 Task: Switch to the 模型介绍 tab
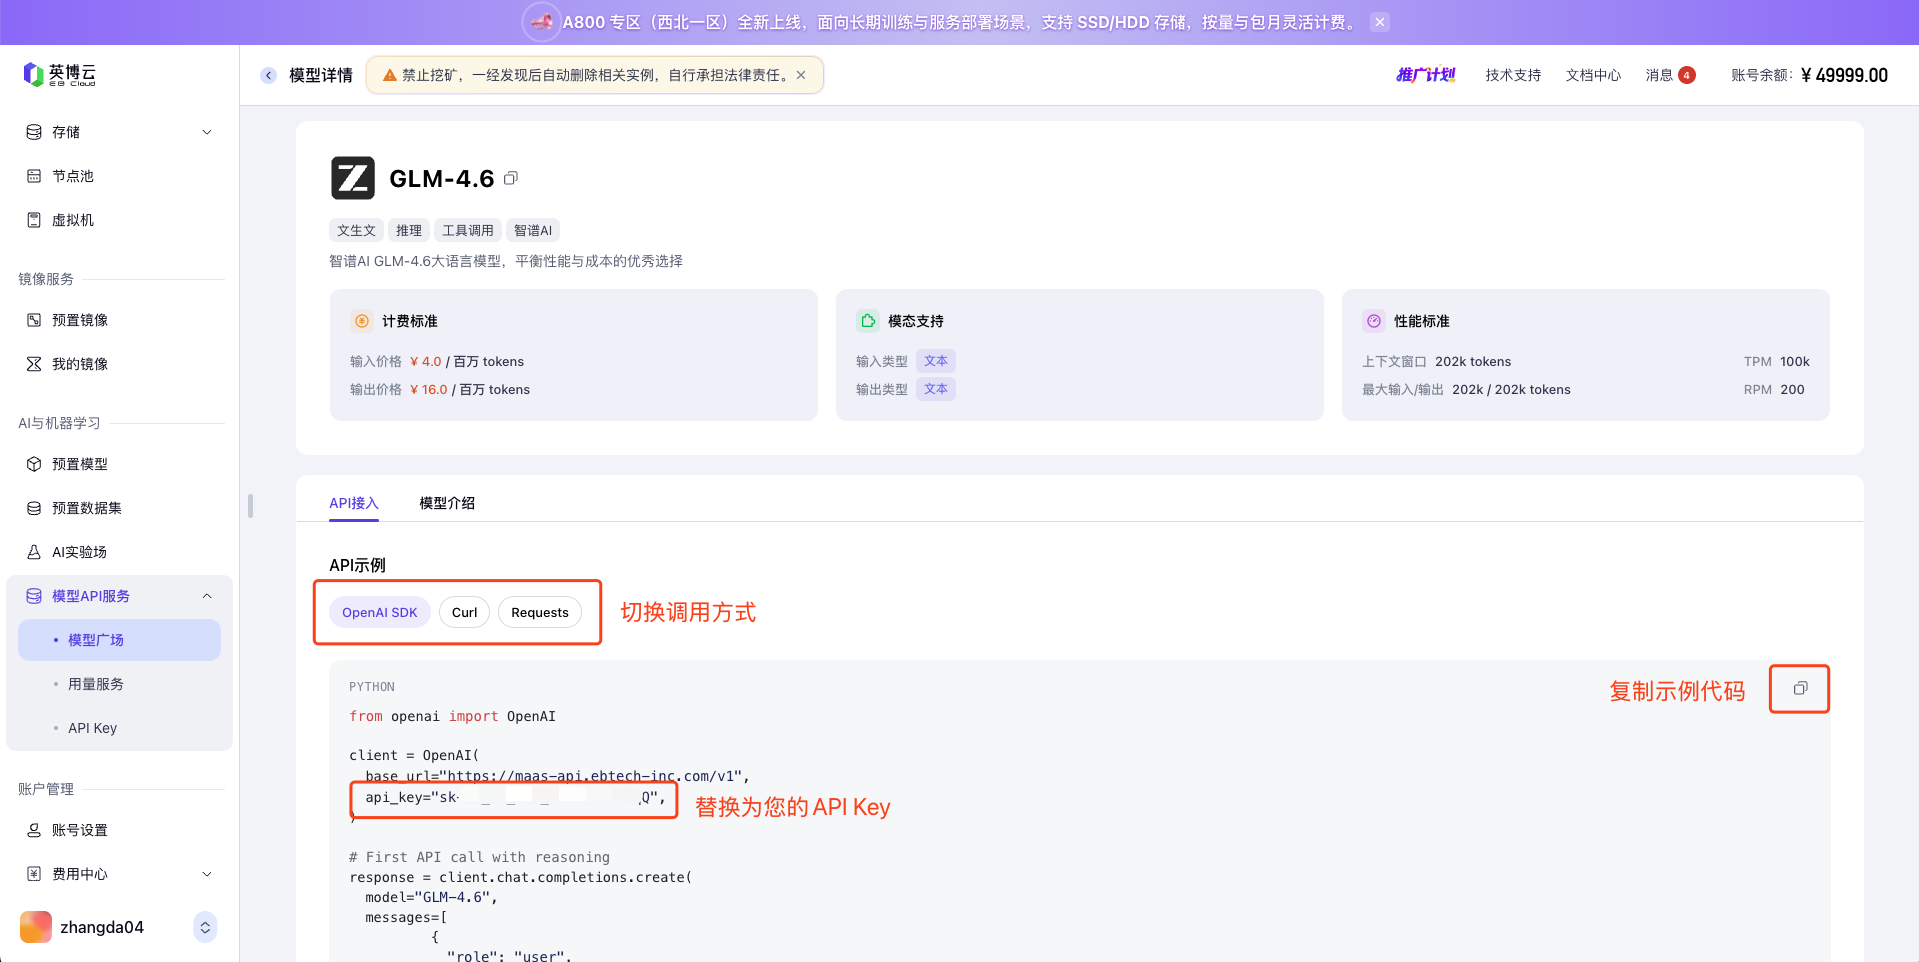pos(446,503)
